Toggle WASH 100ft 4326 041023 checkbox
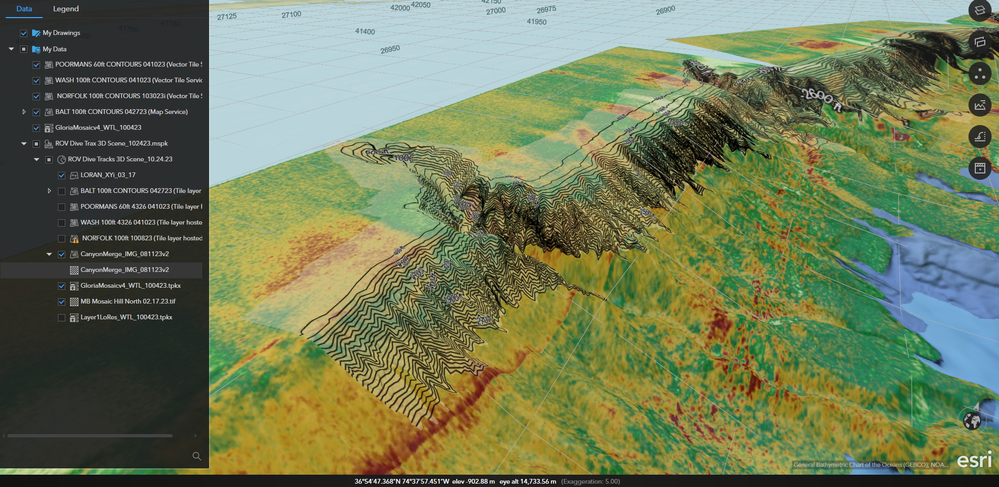999x487 pixels. pyautogui.click(x=62, y=222)
